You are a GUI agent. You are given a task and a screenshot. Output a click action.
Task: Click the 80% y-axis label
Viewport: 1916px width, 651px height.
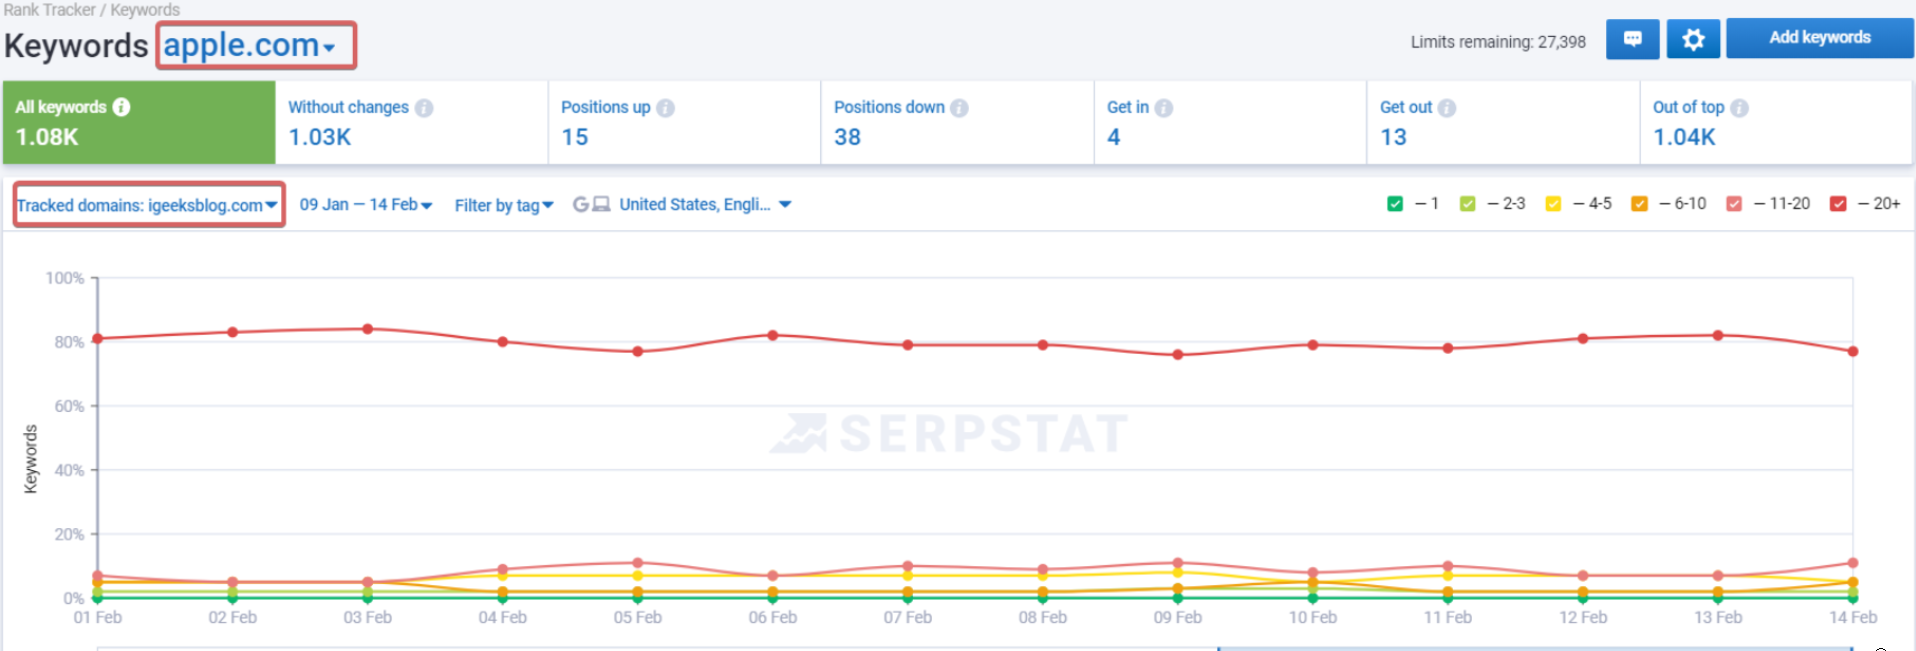click(69, 342)
